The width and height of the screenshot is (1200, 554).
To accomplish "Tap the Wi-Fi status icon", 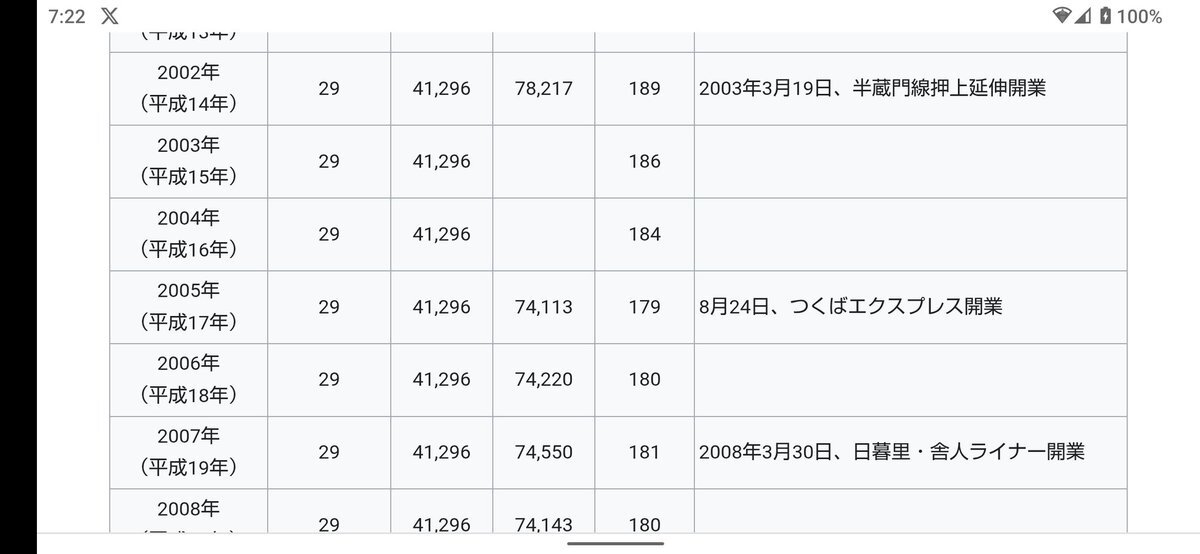I will click(x=1061, y=16).
